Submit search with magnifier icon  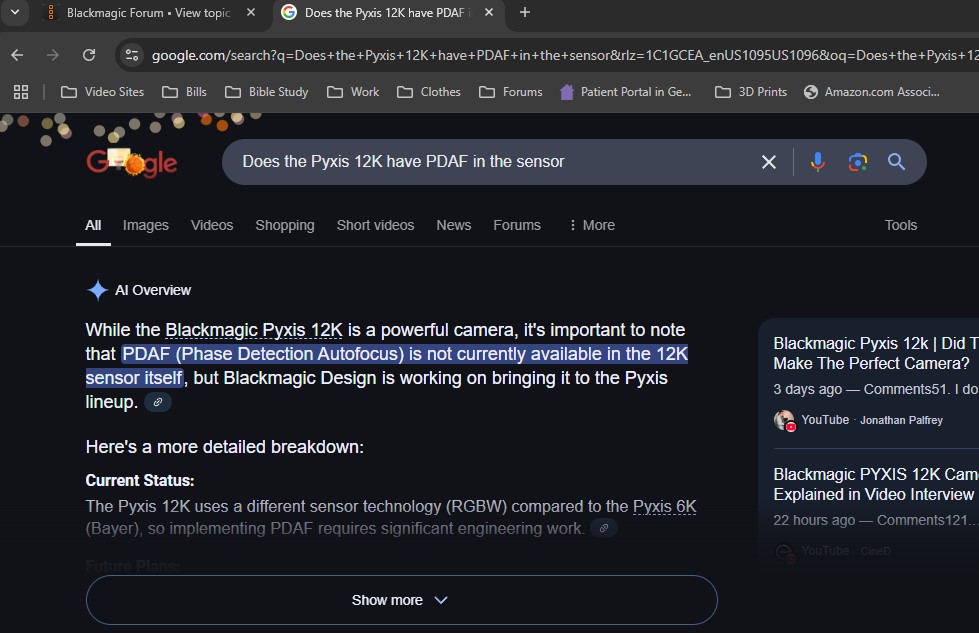click(897, 162)
